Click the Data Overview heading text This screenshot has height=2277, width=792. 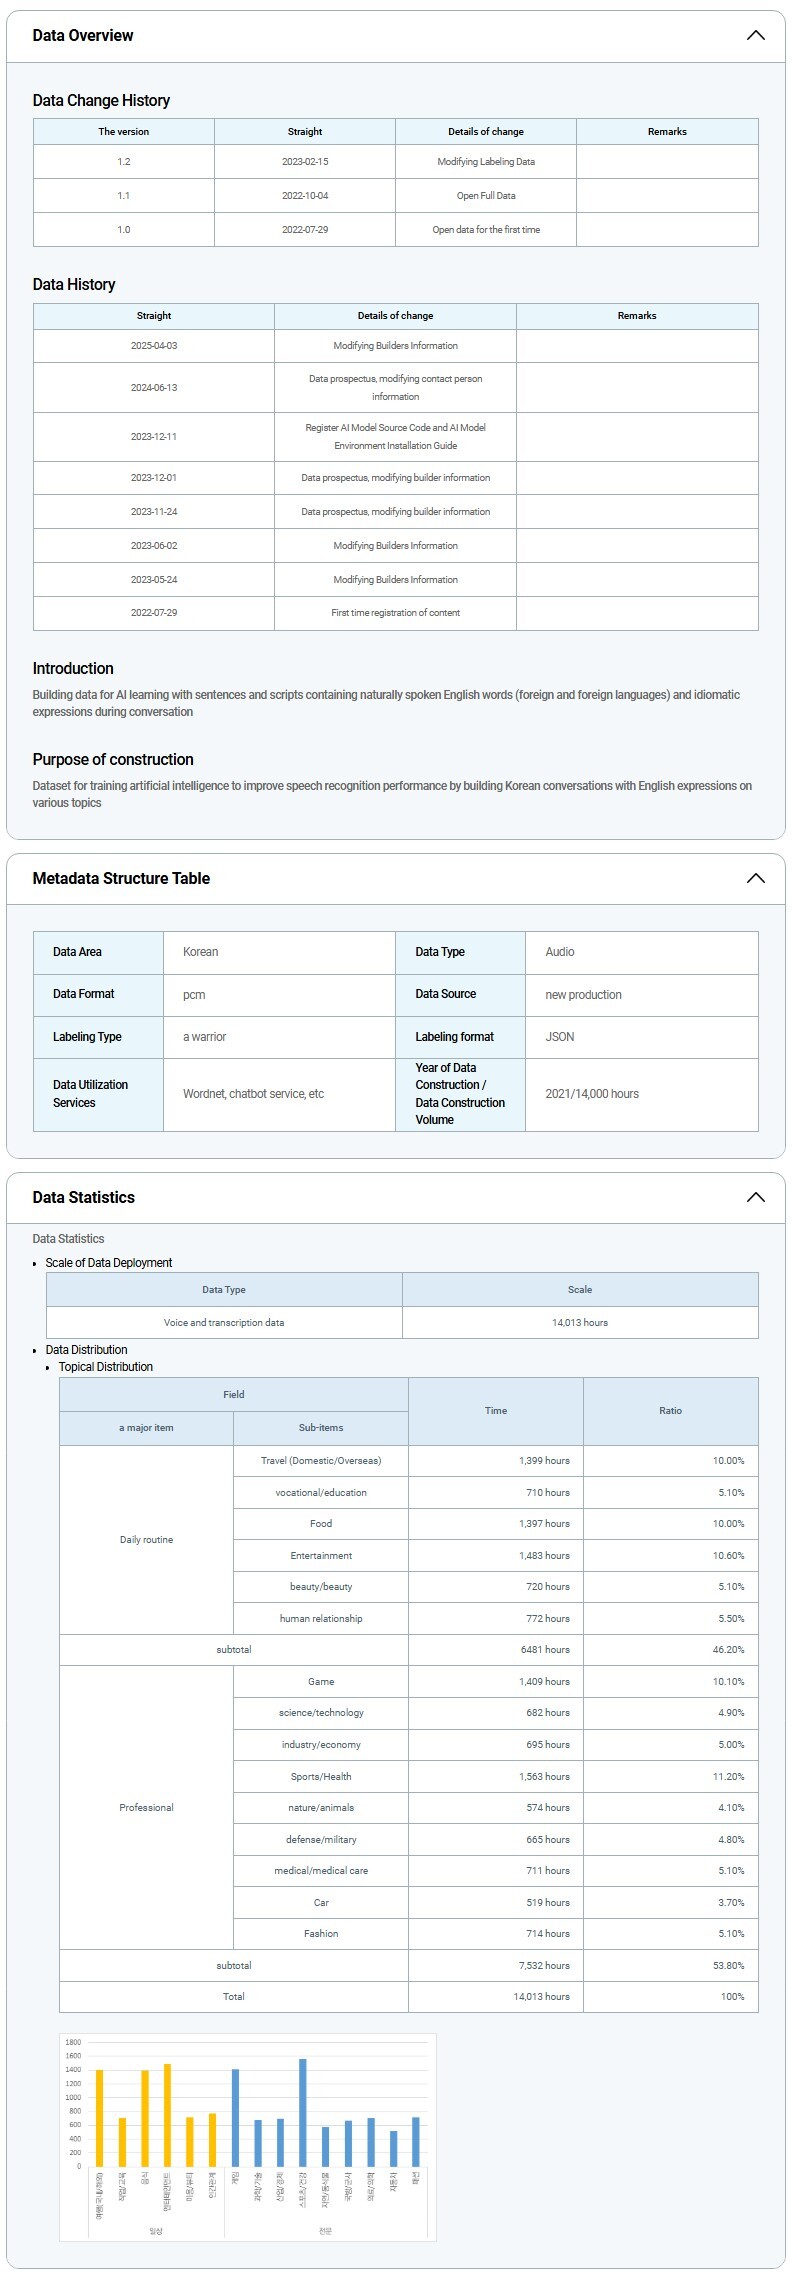coord(83,36)
